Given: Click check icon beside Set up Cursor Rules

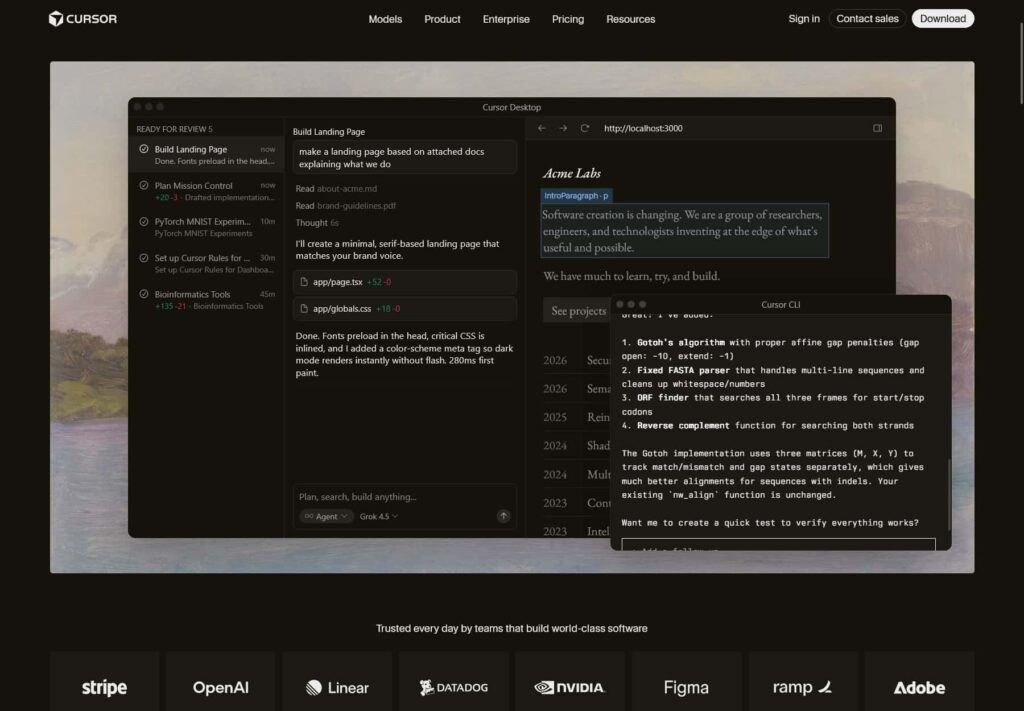Looking at the screenshot, I should click(144, 258).
